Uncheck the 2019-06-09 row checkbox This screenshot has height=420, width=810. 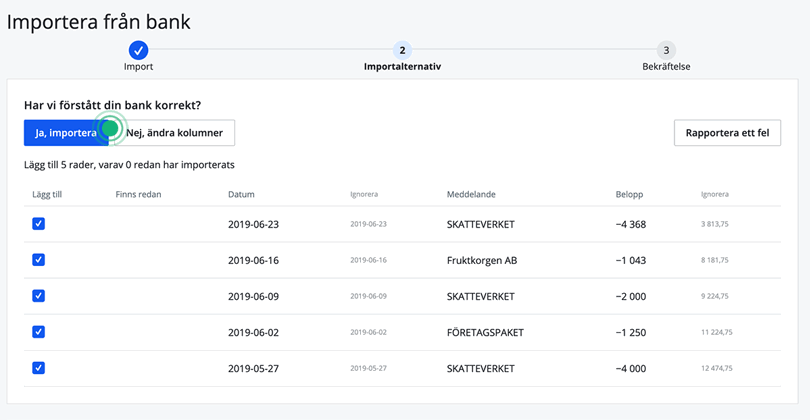[38, 296]
